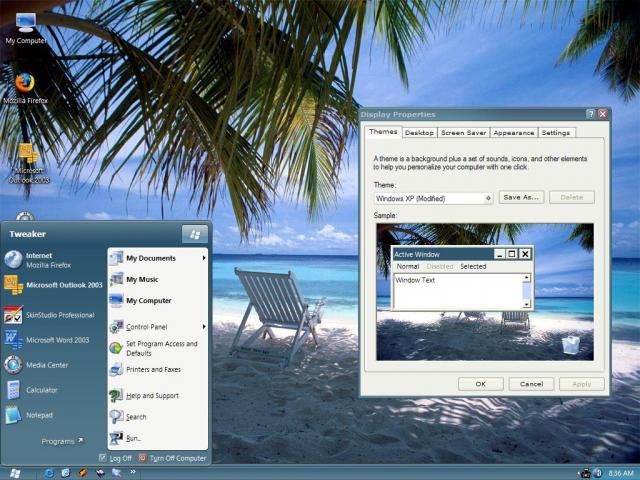Expand Control Panel submenu
Viewport: 640px width, 480px height.
204,327
